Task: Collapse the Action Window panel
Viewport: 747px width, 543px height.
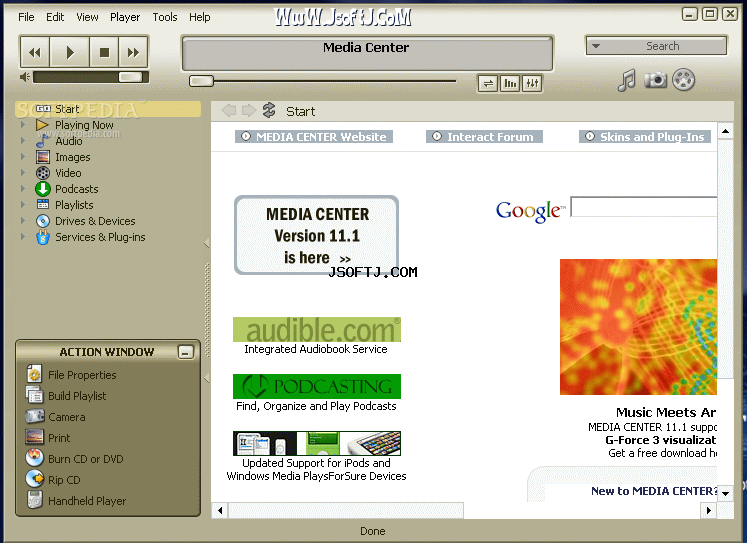Action: pos(186,352)
